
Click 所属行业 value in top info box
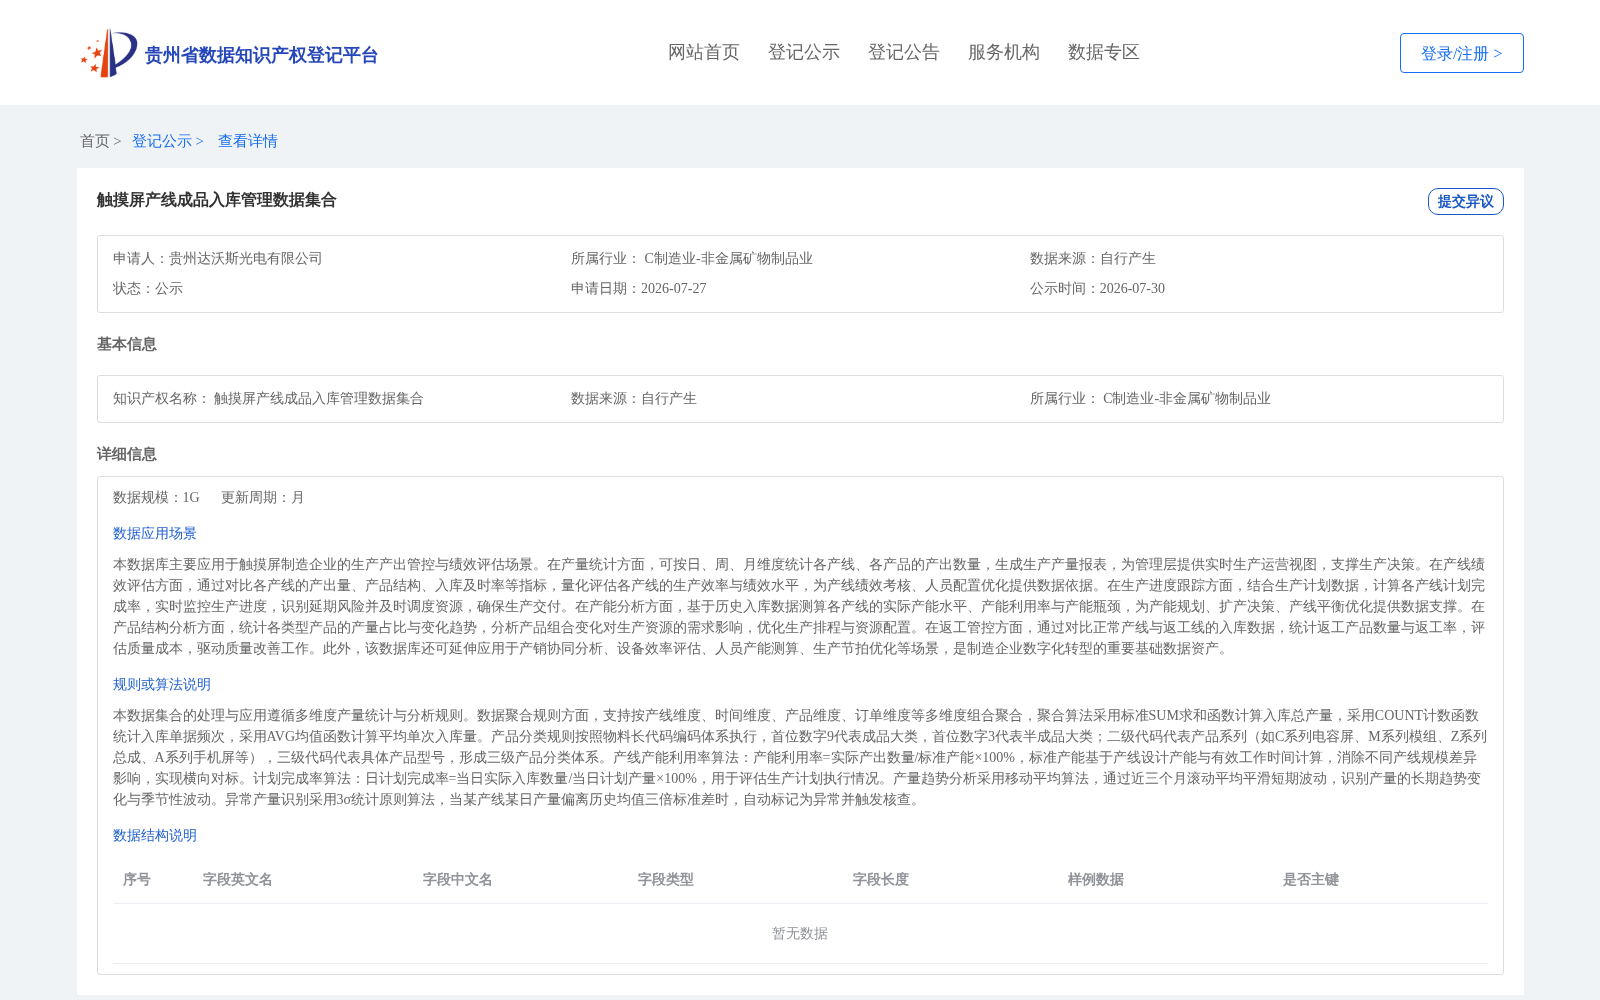pos(728,258)
